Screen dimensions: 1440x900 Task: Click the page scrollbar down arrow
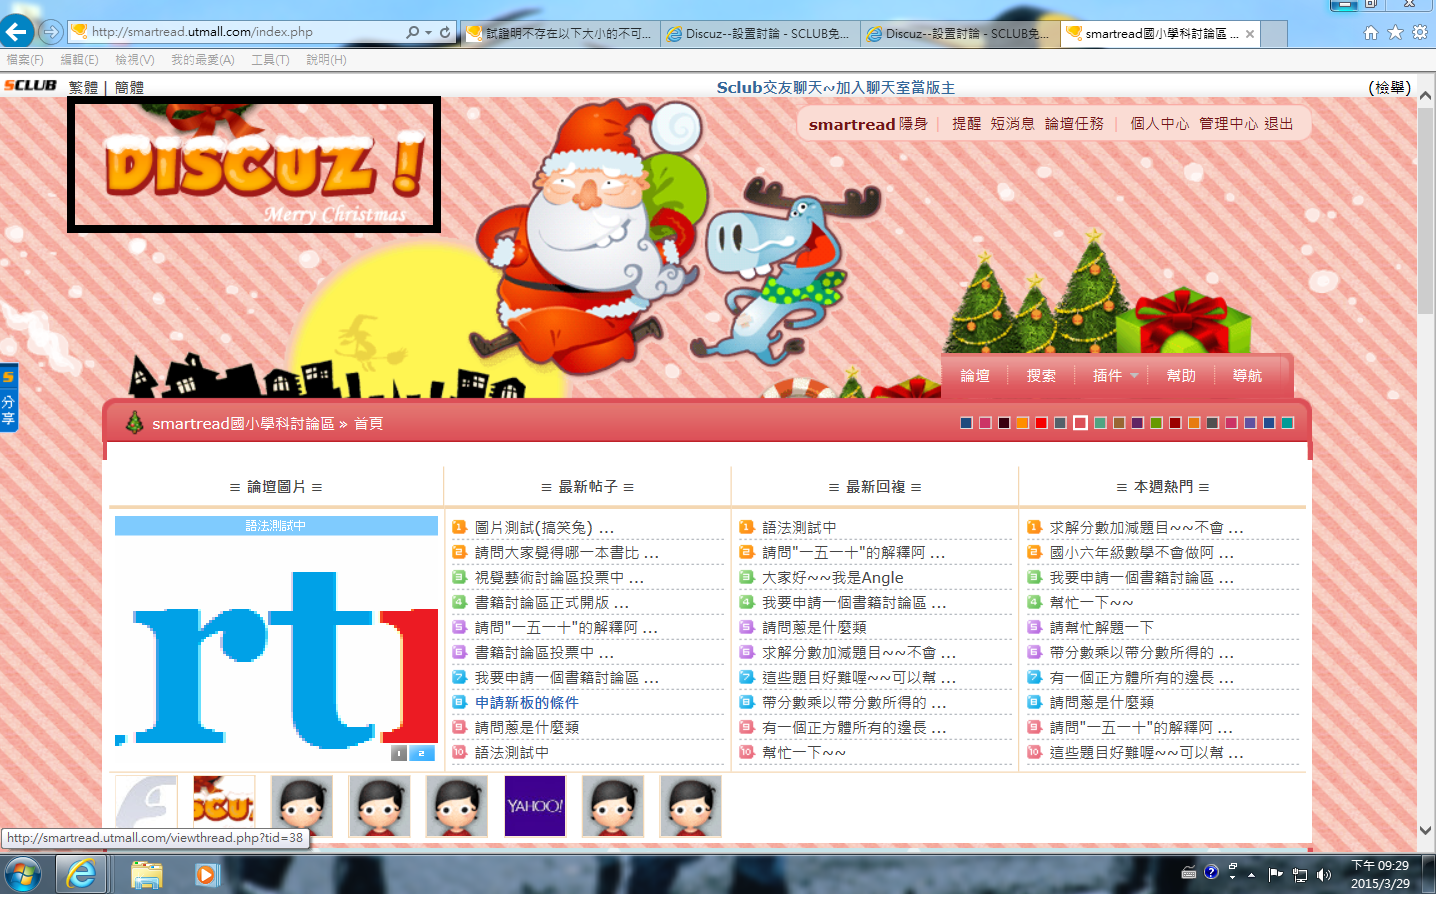pos(1425,831)
